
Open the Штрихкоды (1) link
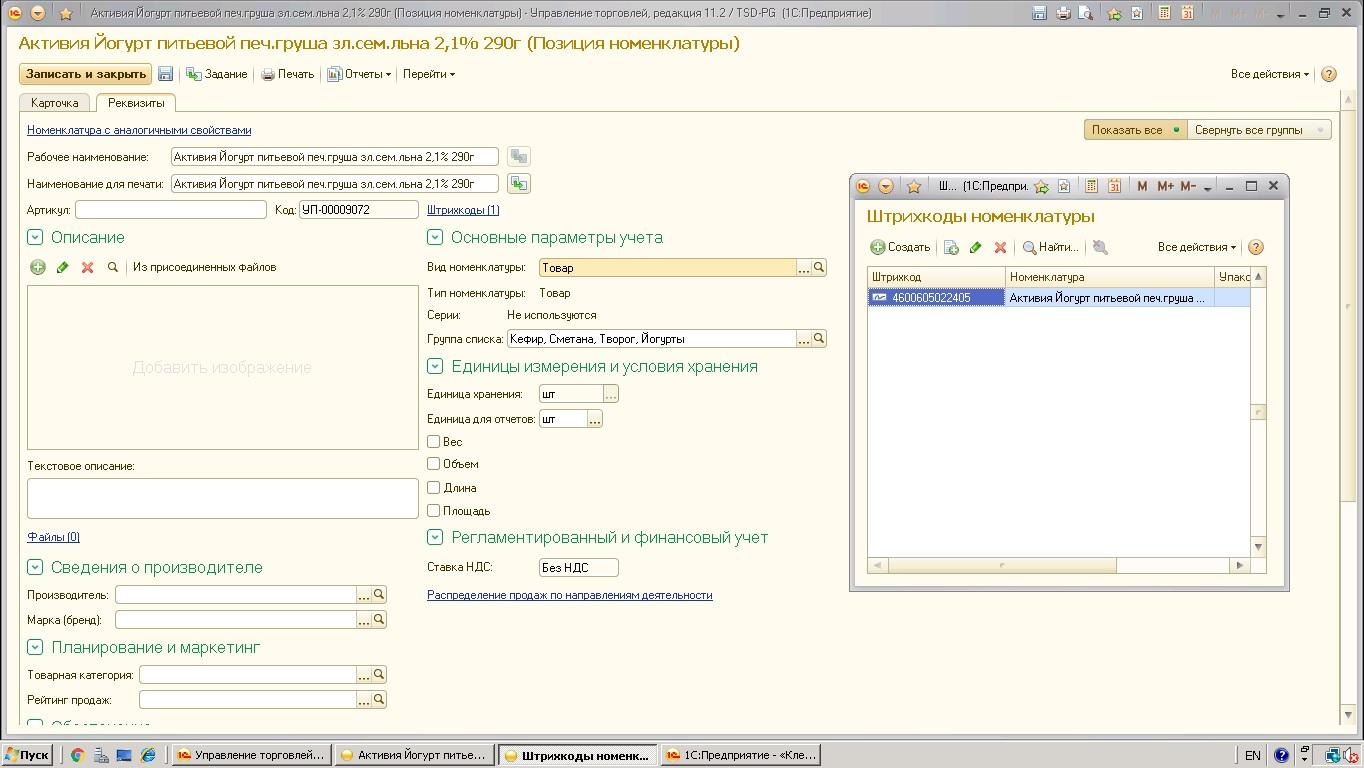point(463,210)
